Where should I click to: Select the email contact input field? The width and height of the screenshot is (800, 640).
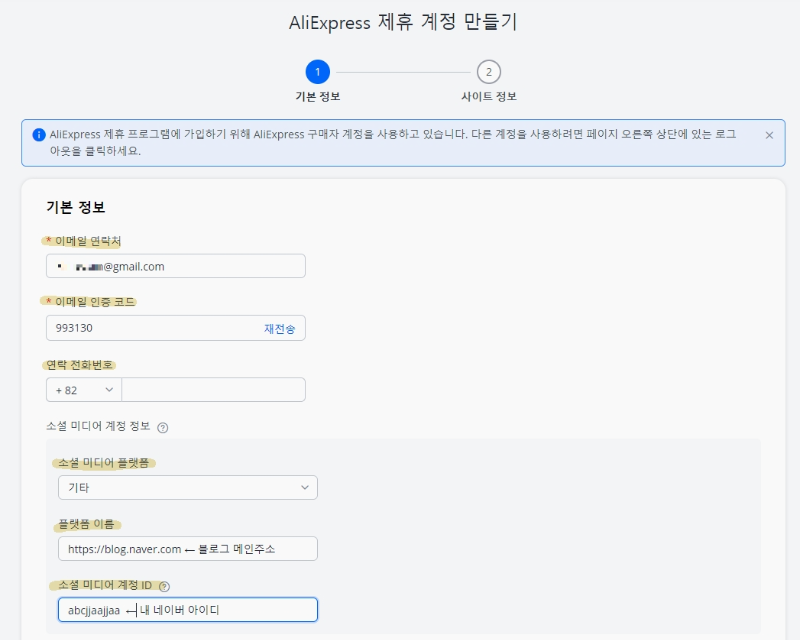175,265
